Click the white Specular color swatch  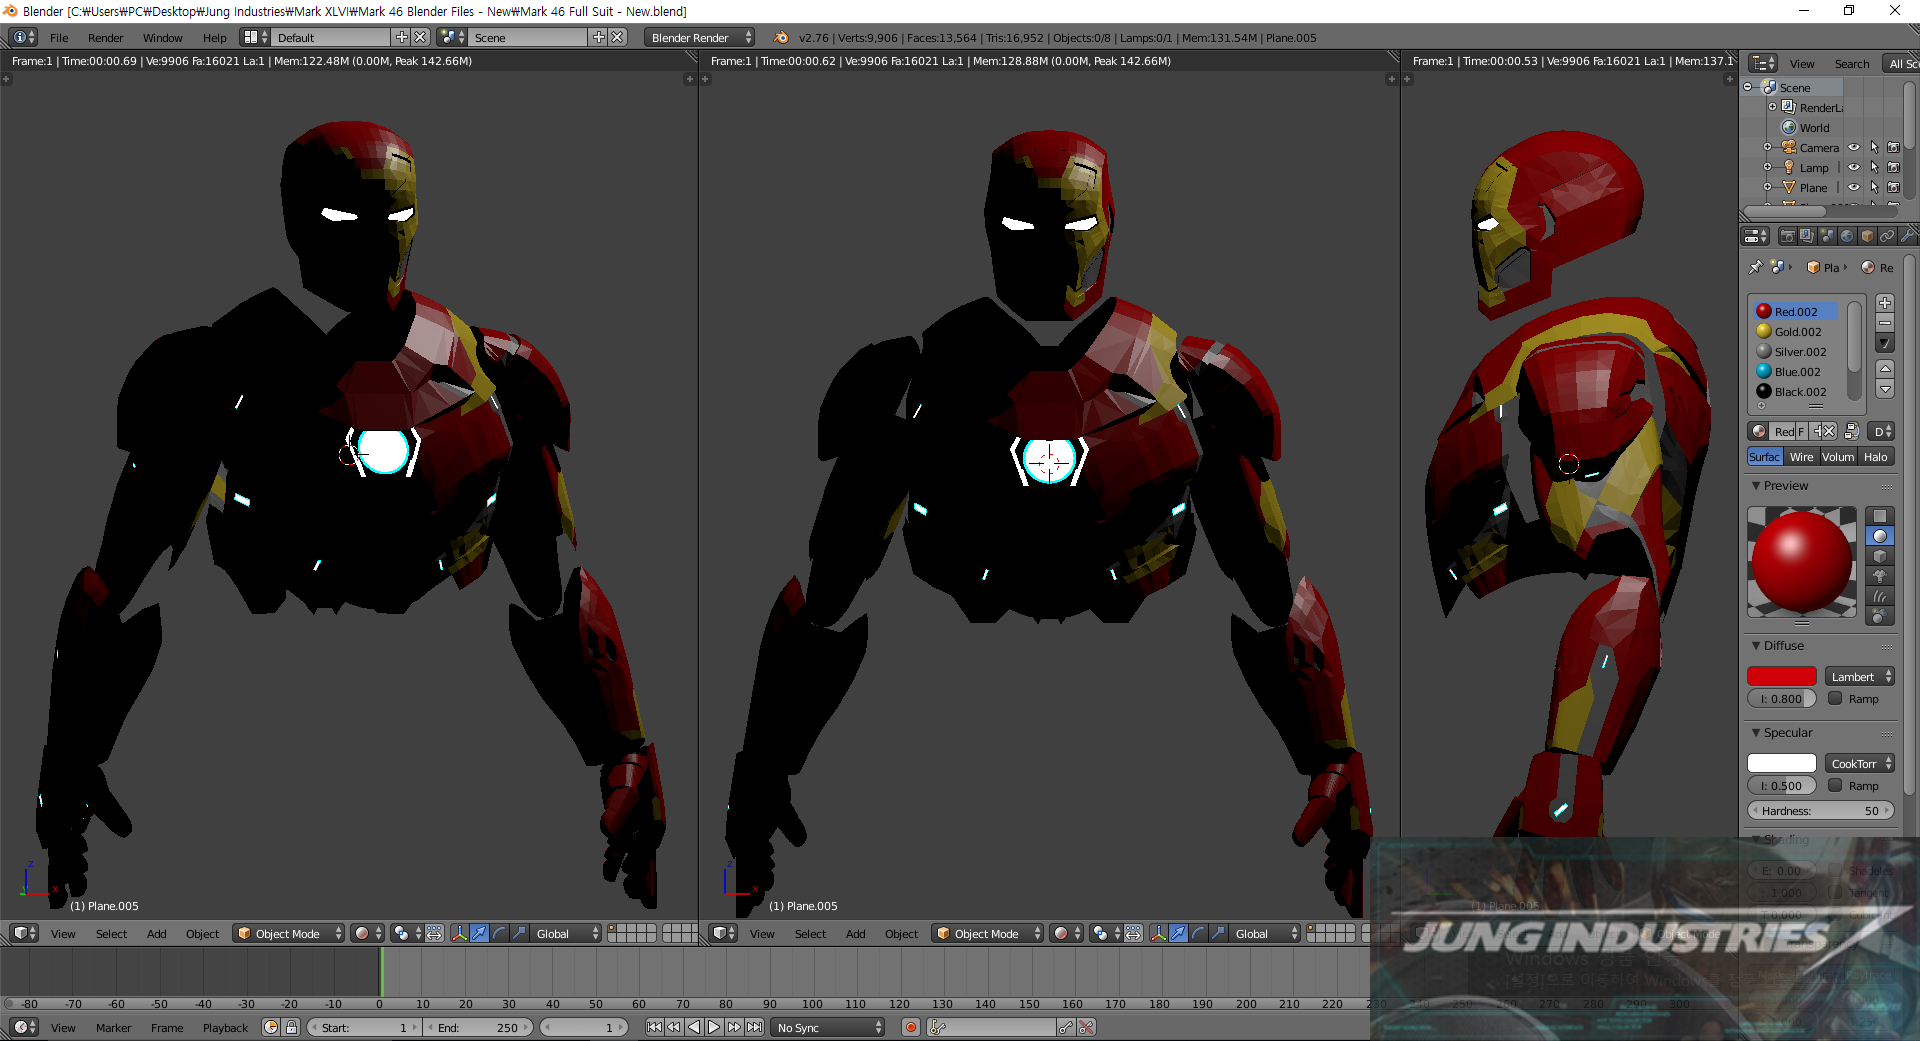[1781, 763]
